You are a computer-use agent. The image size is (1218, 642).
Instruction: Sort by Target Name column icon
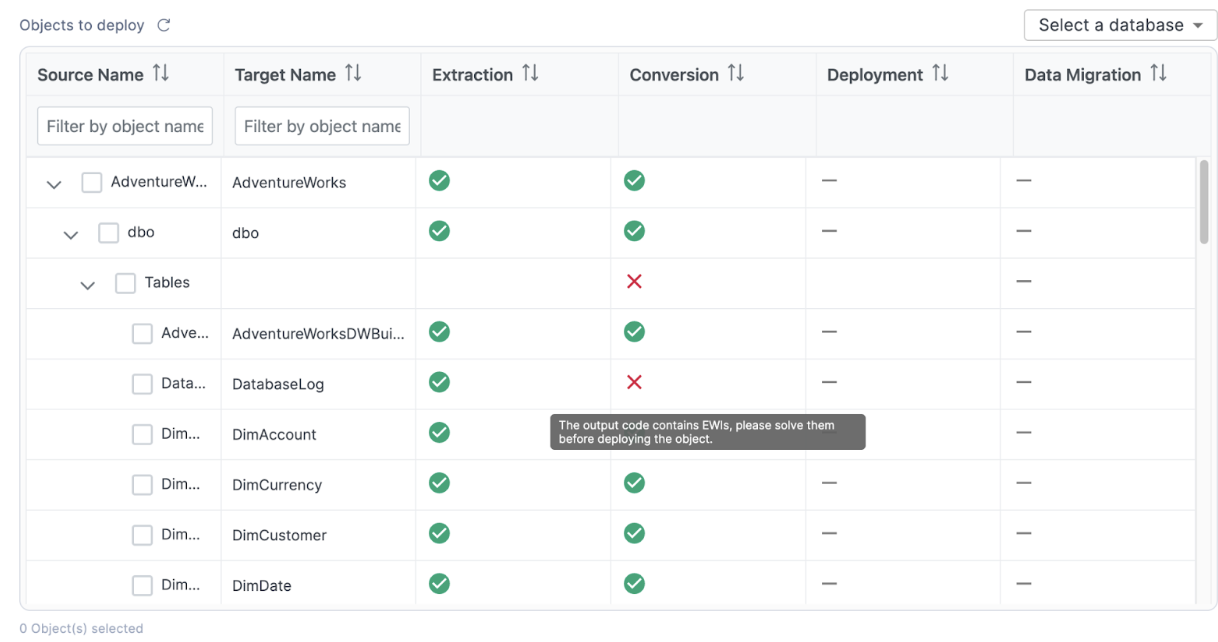353,74
